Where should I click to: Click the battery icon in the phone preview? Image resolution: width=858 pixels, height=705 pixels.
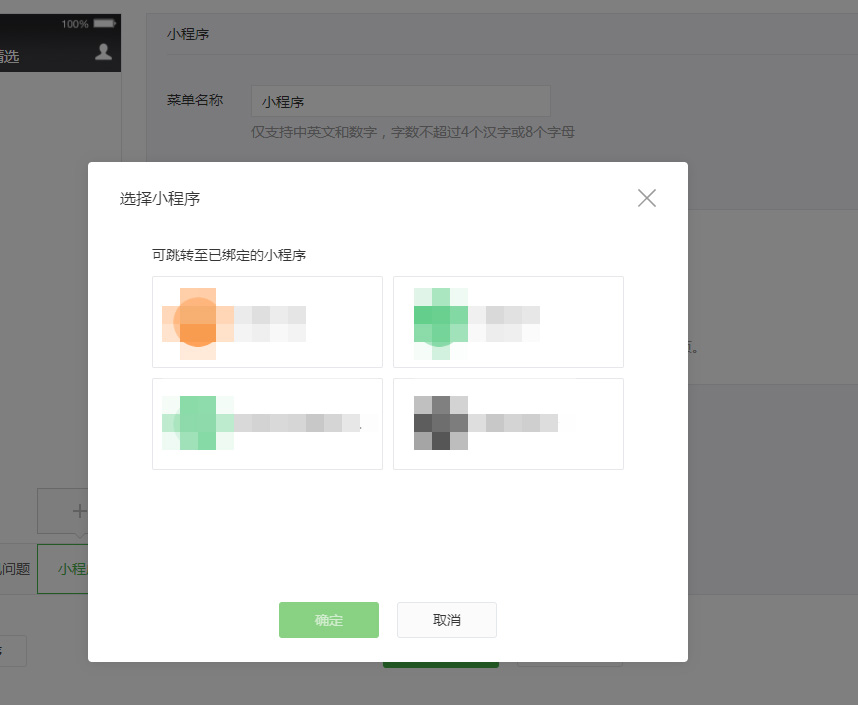(x=103, y=22)
